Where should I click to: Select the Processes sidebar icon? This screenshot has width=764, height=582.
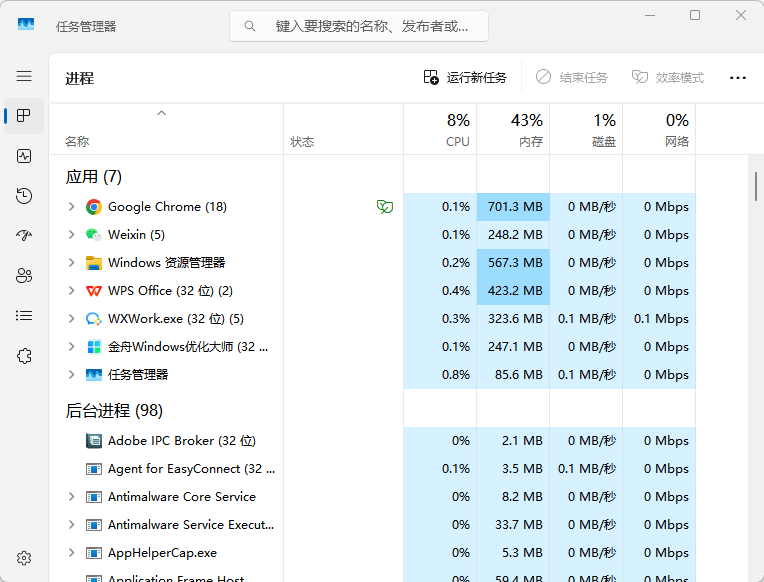click(x=24, y=116)
